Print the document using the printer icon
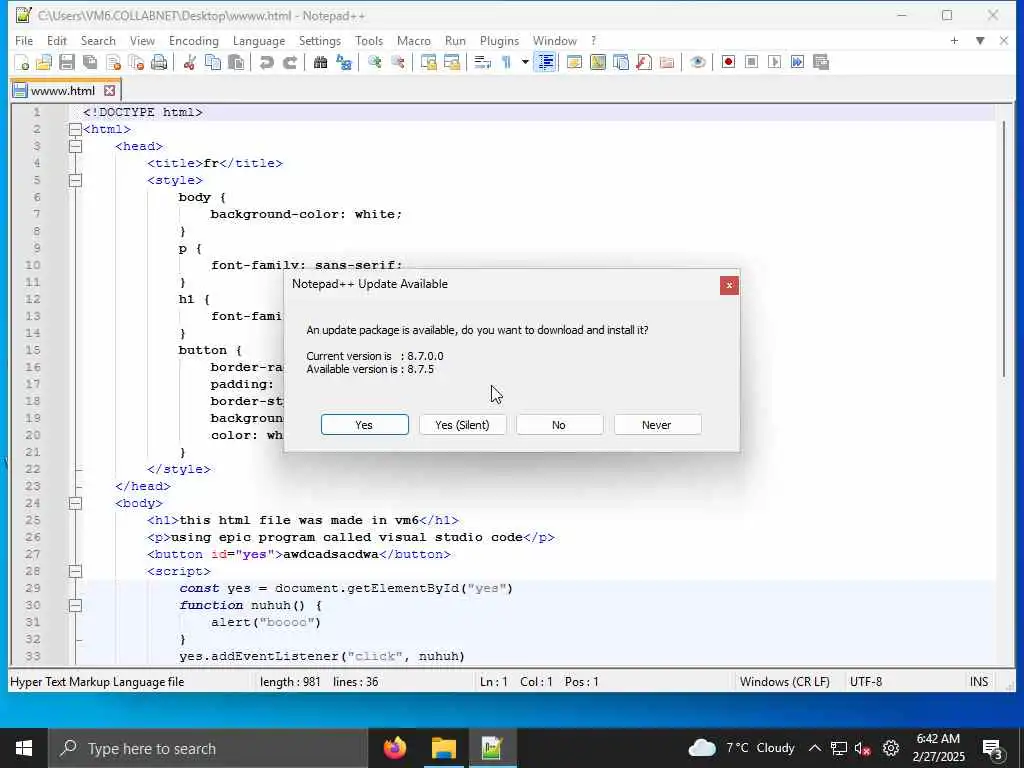The width and height of the screenshot is (1024, 768). 159,63
